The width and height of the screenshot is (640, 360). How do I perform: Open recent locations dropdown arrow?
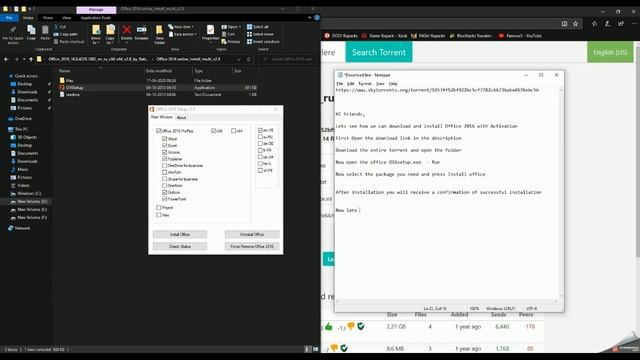[x=24, y=59]
